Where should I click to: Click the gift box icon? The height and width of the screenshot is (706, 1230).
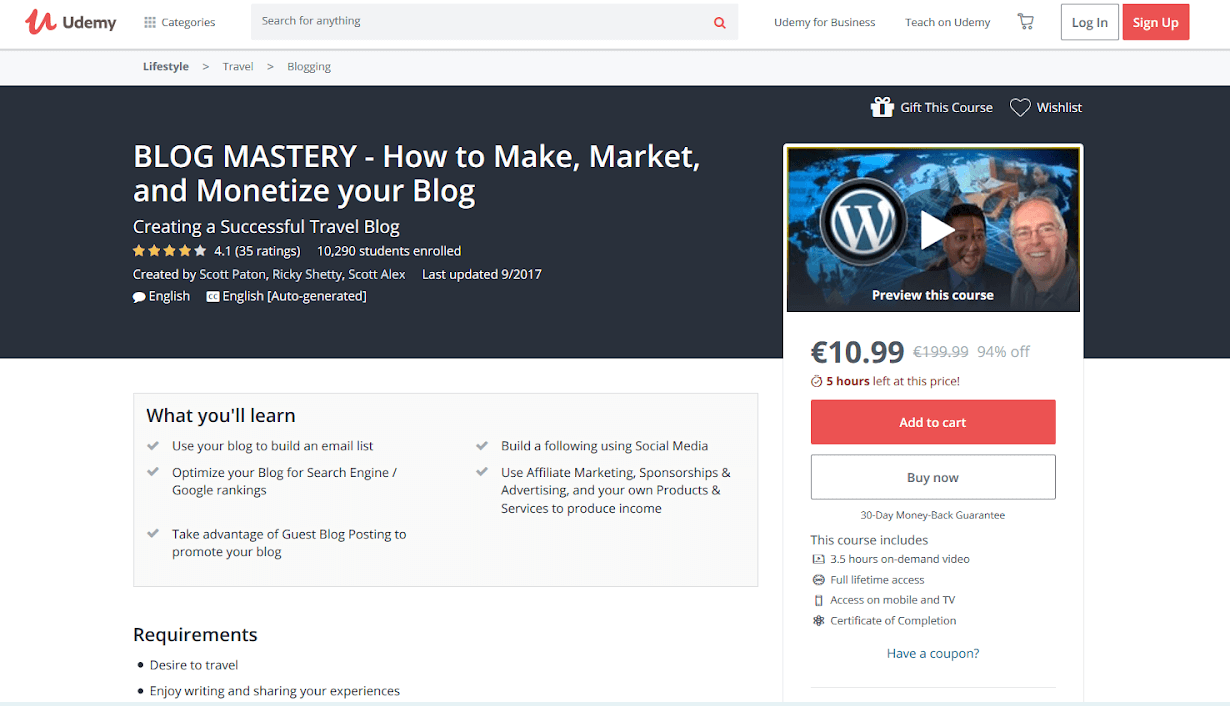(881, 108)
